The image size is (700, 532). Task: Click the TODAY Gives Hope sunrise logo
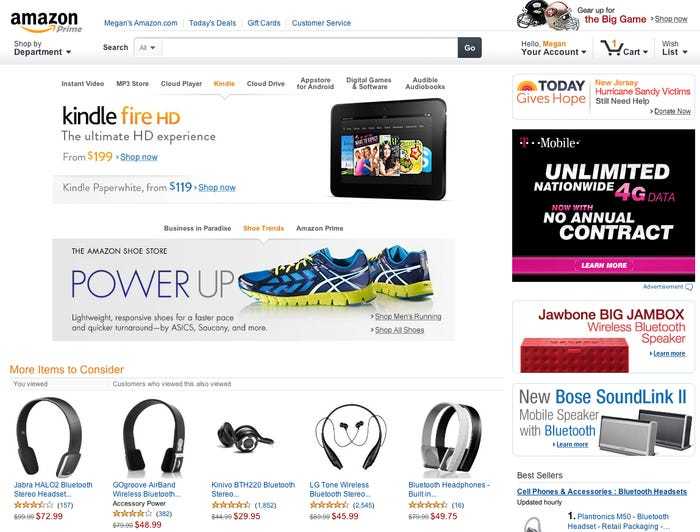526,85
